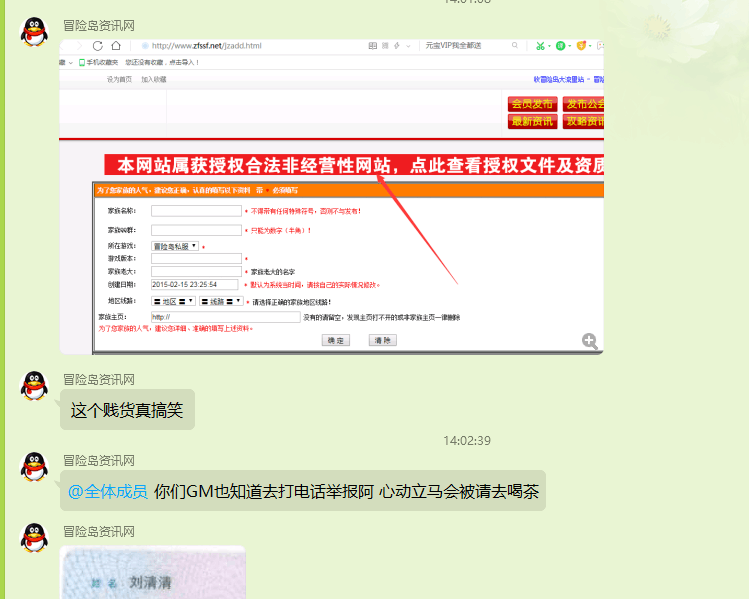
Task: Expand the 线路 line dropdown
Action: 221,301
